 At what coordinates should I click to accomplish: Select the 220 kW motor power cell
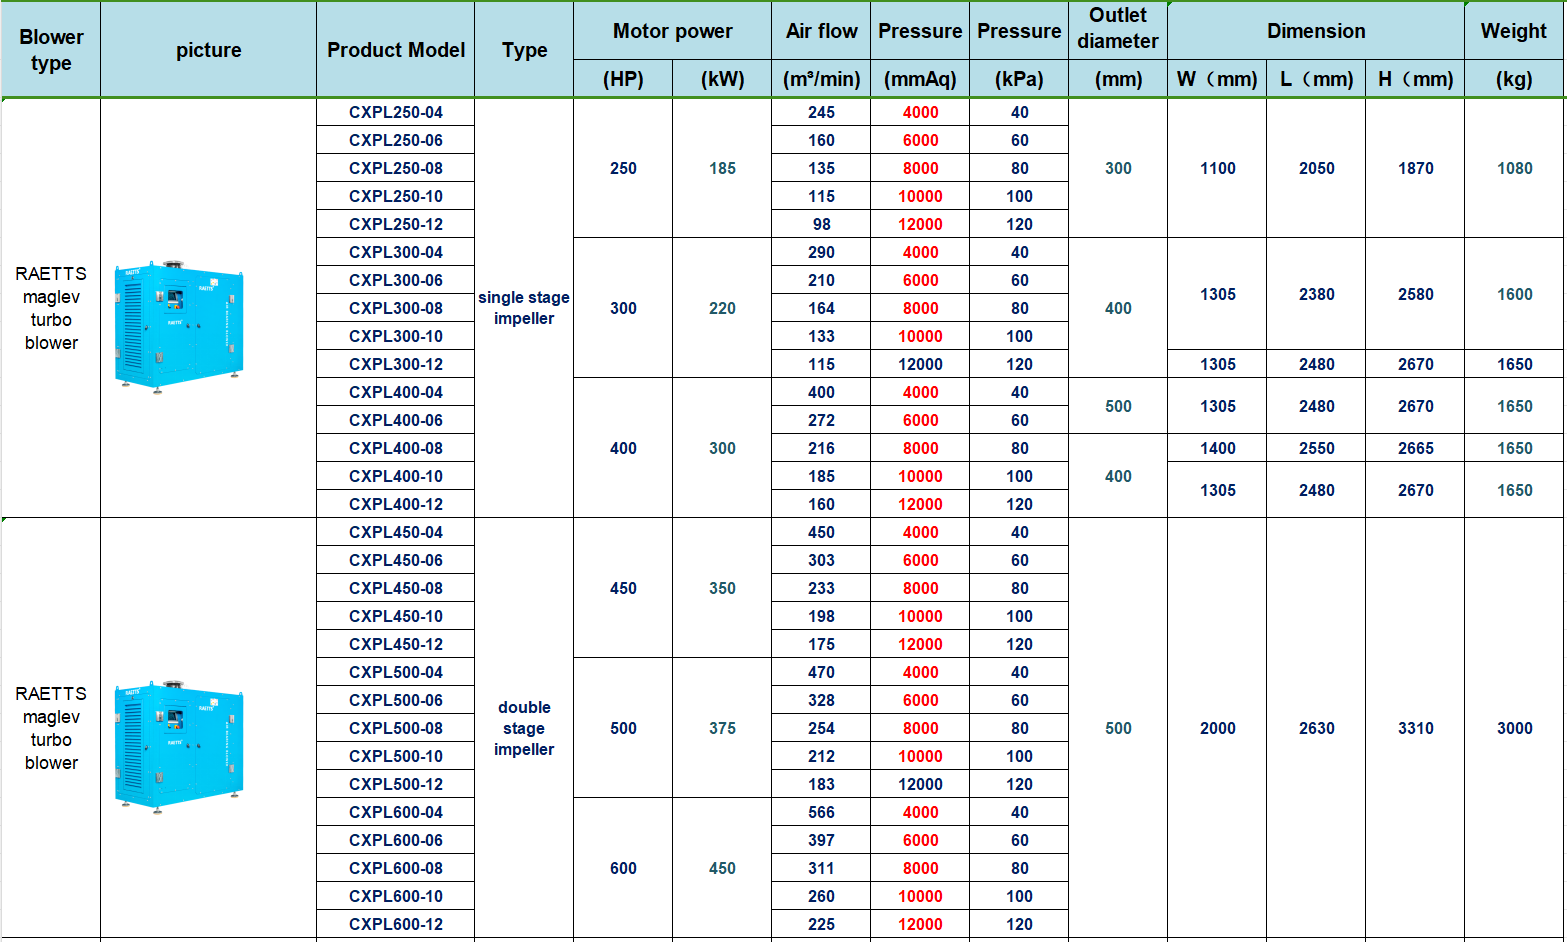click(722, 308)
